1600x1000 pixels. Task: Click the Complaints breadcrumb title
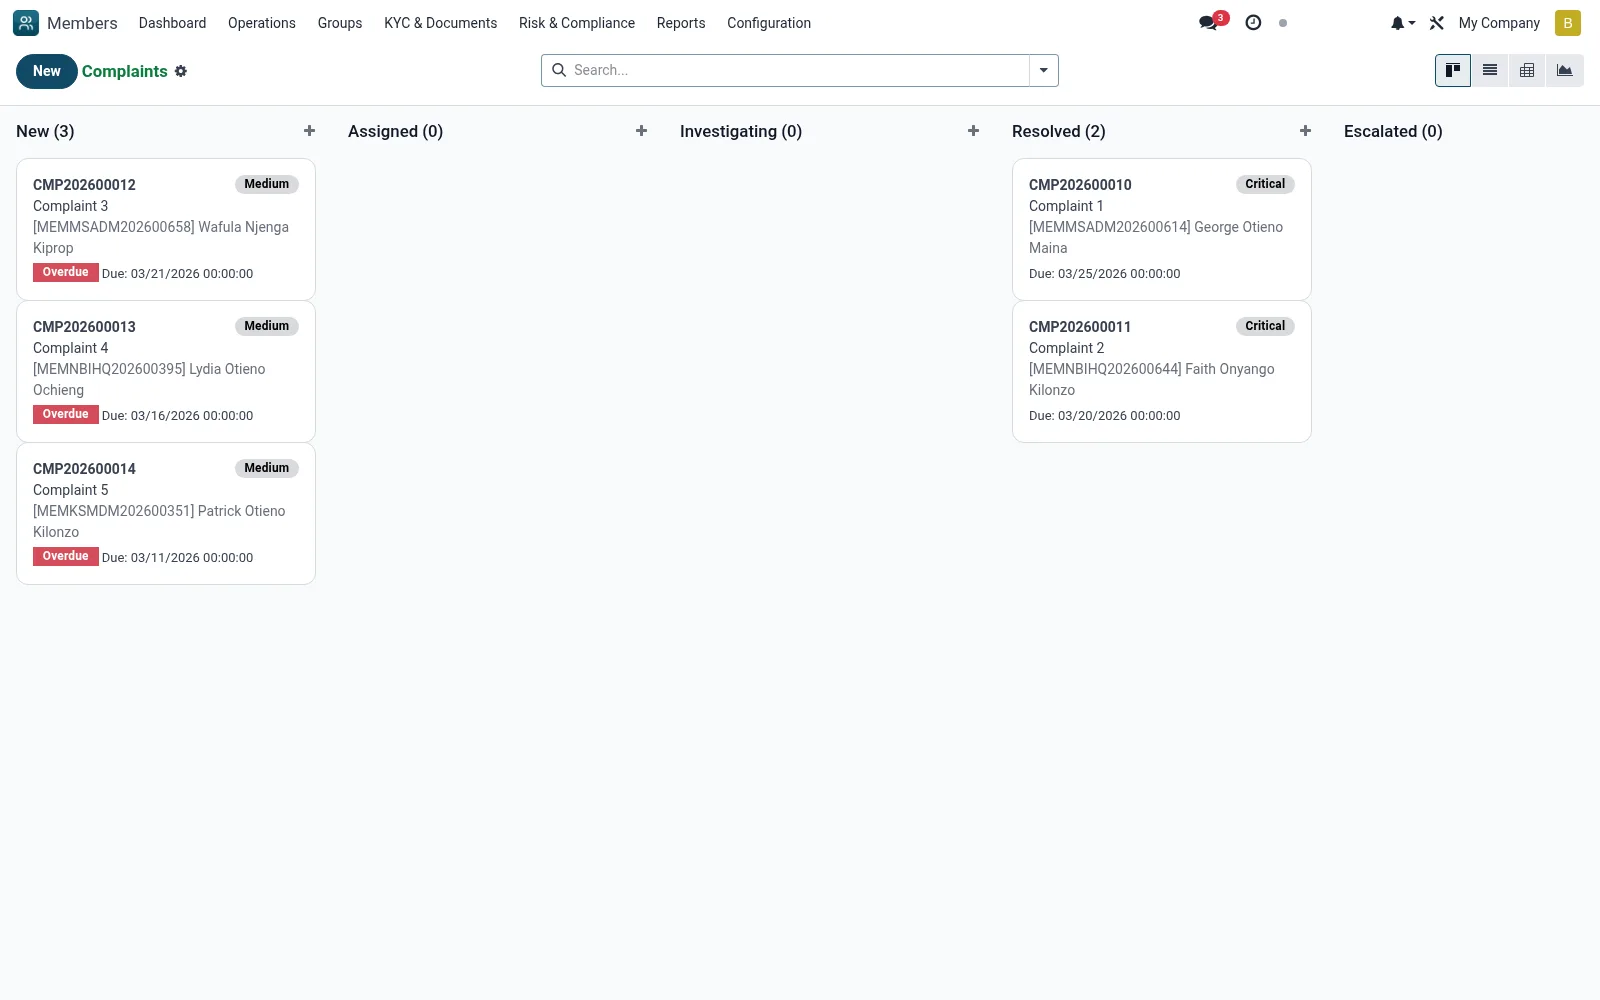coord(125,71)
